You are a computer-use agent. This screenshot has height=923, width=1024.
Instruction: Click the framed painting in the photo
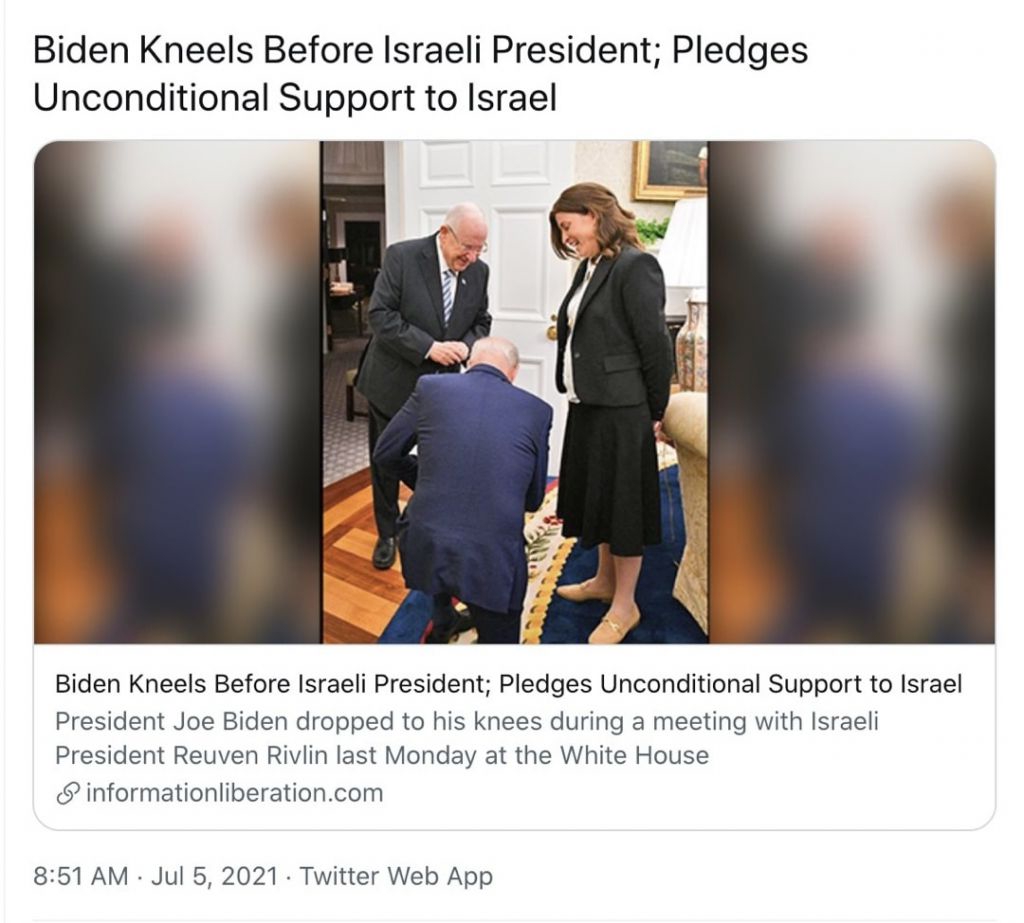[671, 170]
